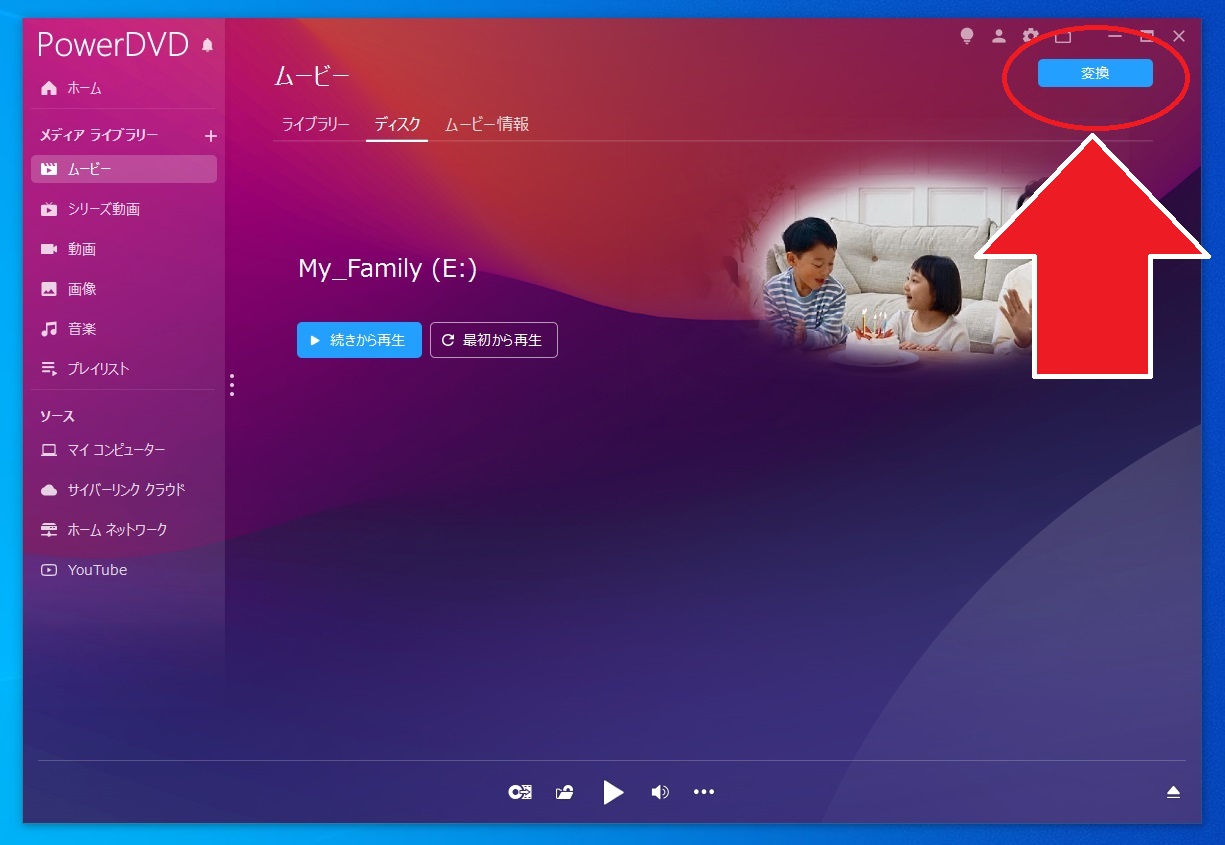Image resolution: width=1225 pixels, height=845 pixels.
Task: Select the ディスク tab
Action: [397, 125]
